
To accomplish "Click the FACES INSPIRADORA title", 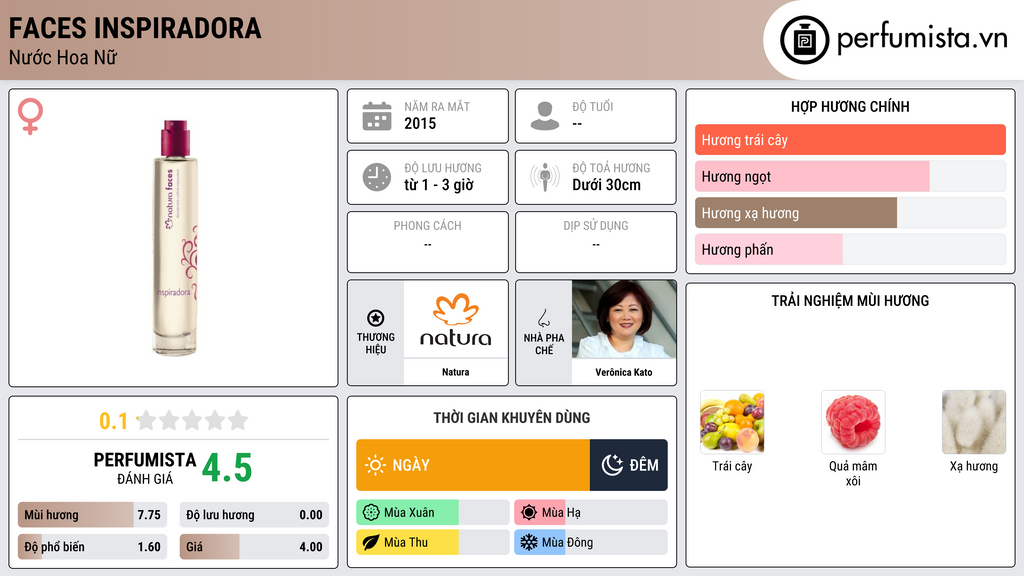I will point(135,28).
